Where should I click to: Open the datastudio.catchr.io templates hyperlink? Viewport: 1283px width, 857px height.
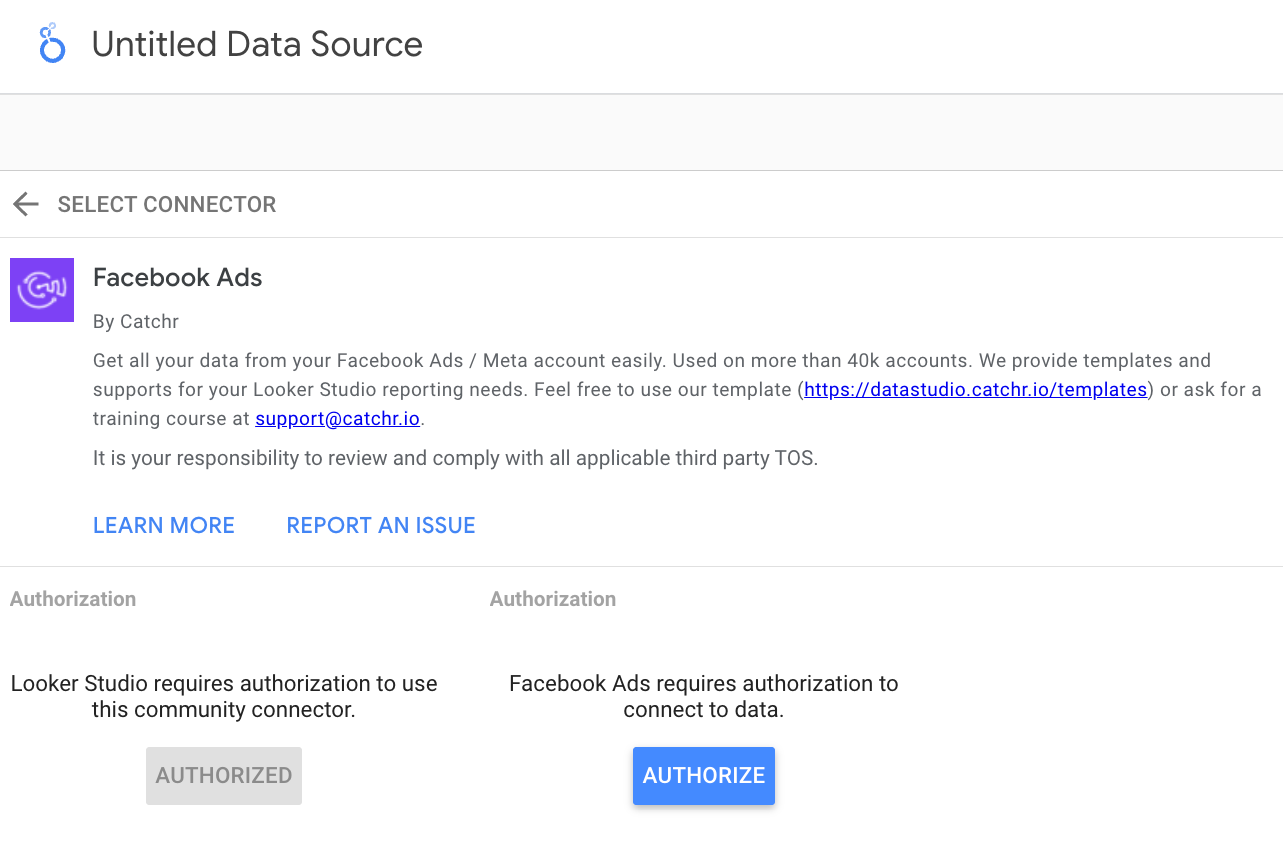pos(975,389)
